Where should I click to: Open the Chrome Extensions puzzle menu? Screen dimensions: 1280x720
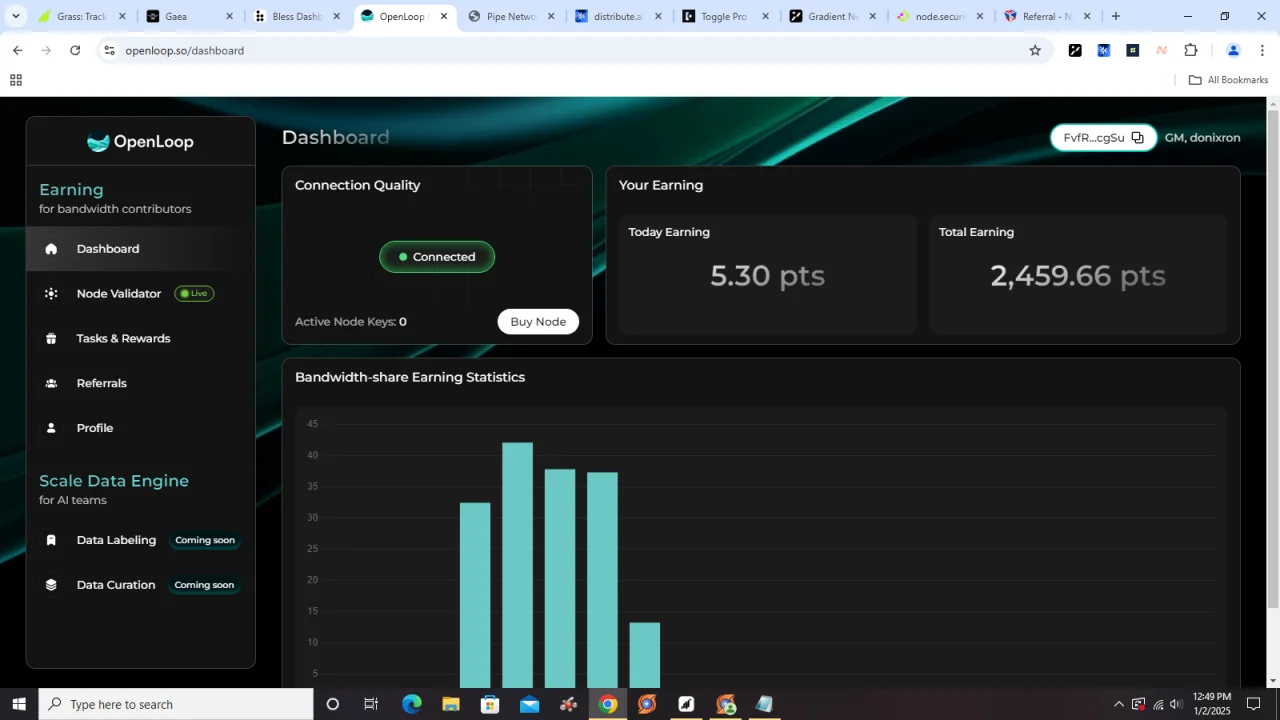coord(1191,51)
